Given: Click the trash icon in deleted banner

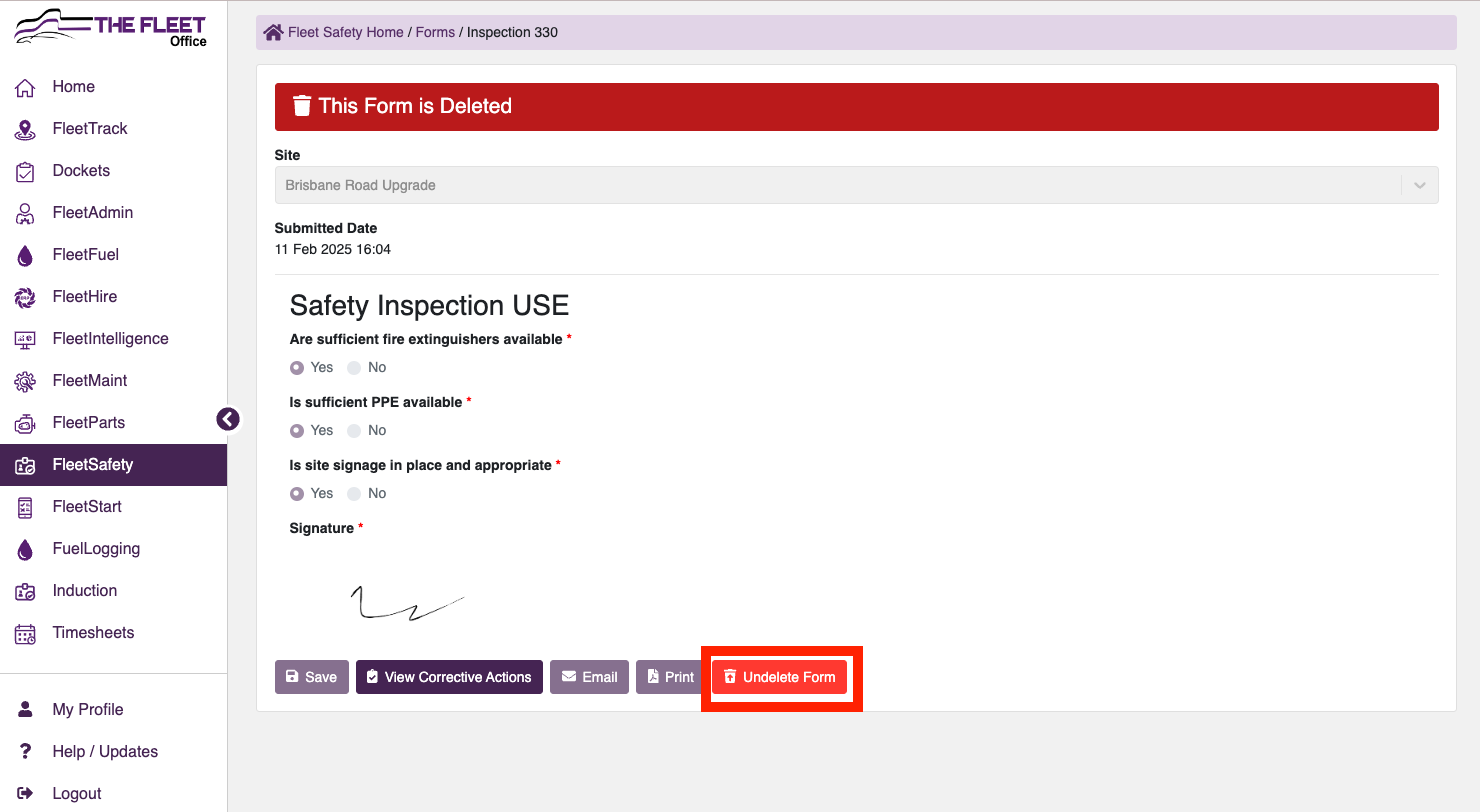Looking at the screenshot, I should (x=301, y=106).
